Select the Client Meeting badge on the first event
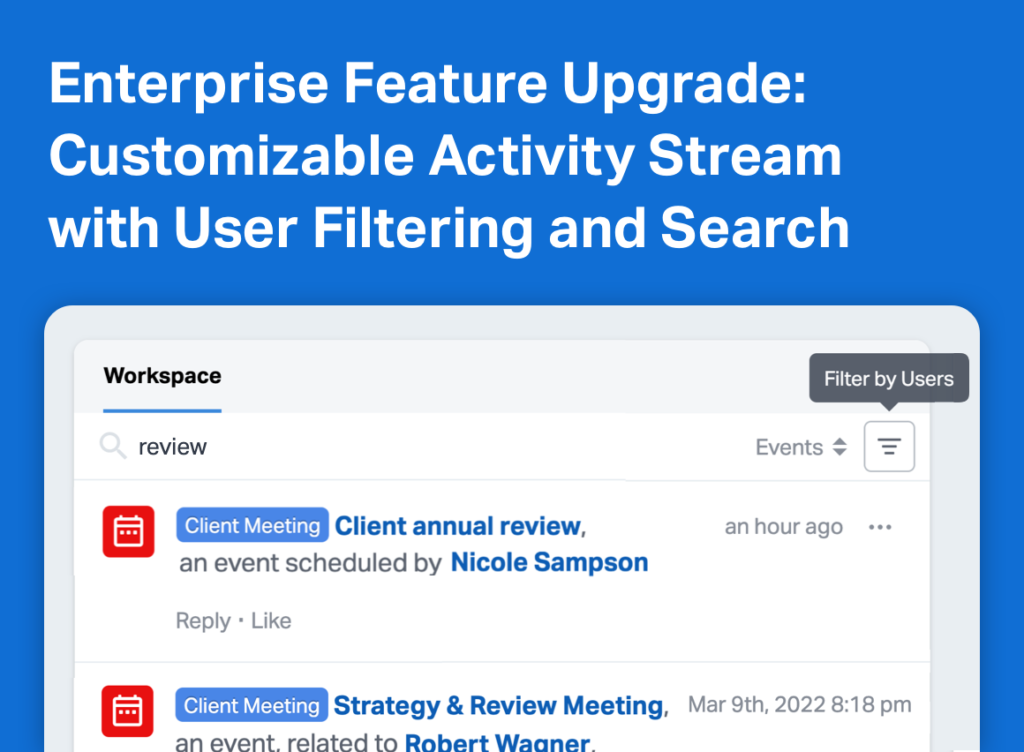The height and width of the screenshot is (752, 1024). tap(251, 525)
